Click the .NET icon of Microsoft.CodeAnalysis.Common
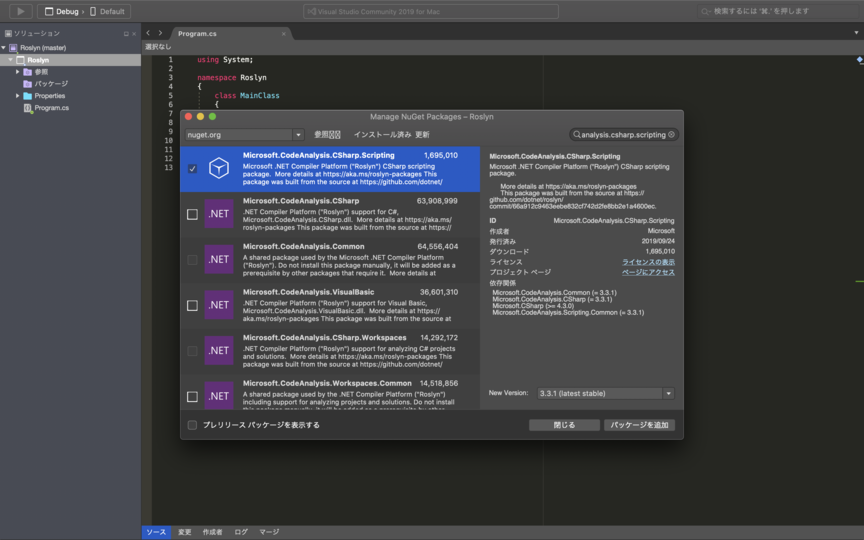This screenshot has height=540, width=864. pos(219,260)
